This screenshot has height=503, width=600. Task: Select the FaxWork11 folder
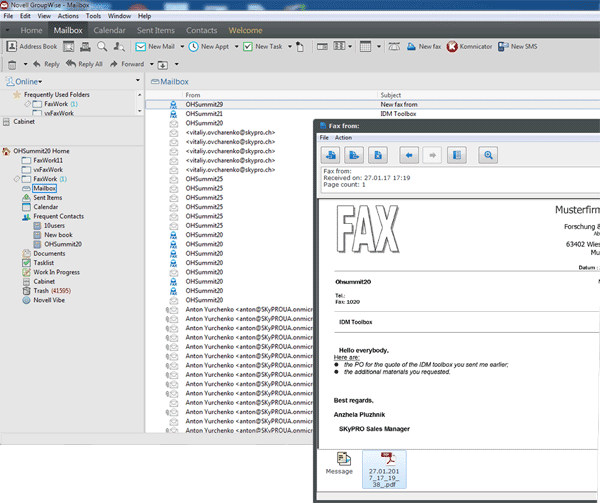pos(48,160)
